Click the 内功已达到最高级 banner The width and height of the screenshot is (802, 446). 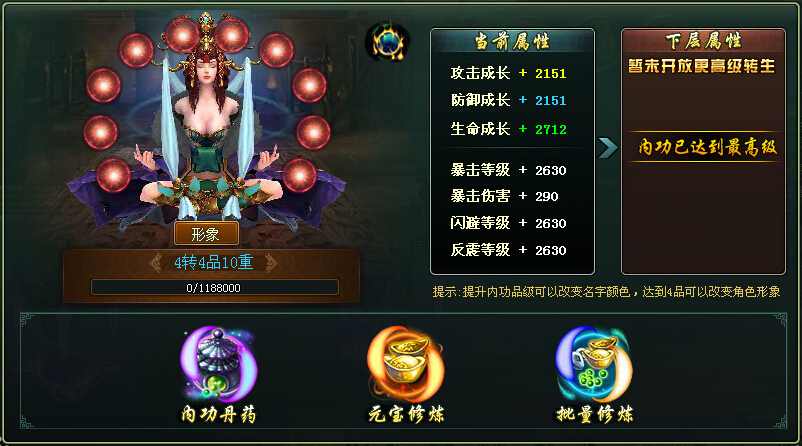[707, 147]
